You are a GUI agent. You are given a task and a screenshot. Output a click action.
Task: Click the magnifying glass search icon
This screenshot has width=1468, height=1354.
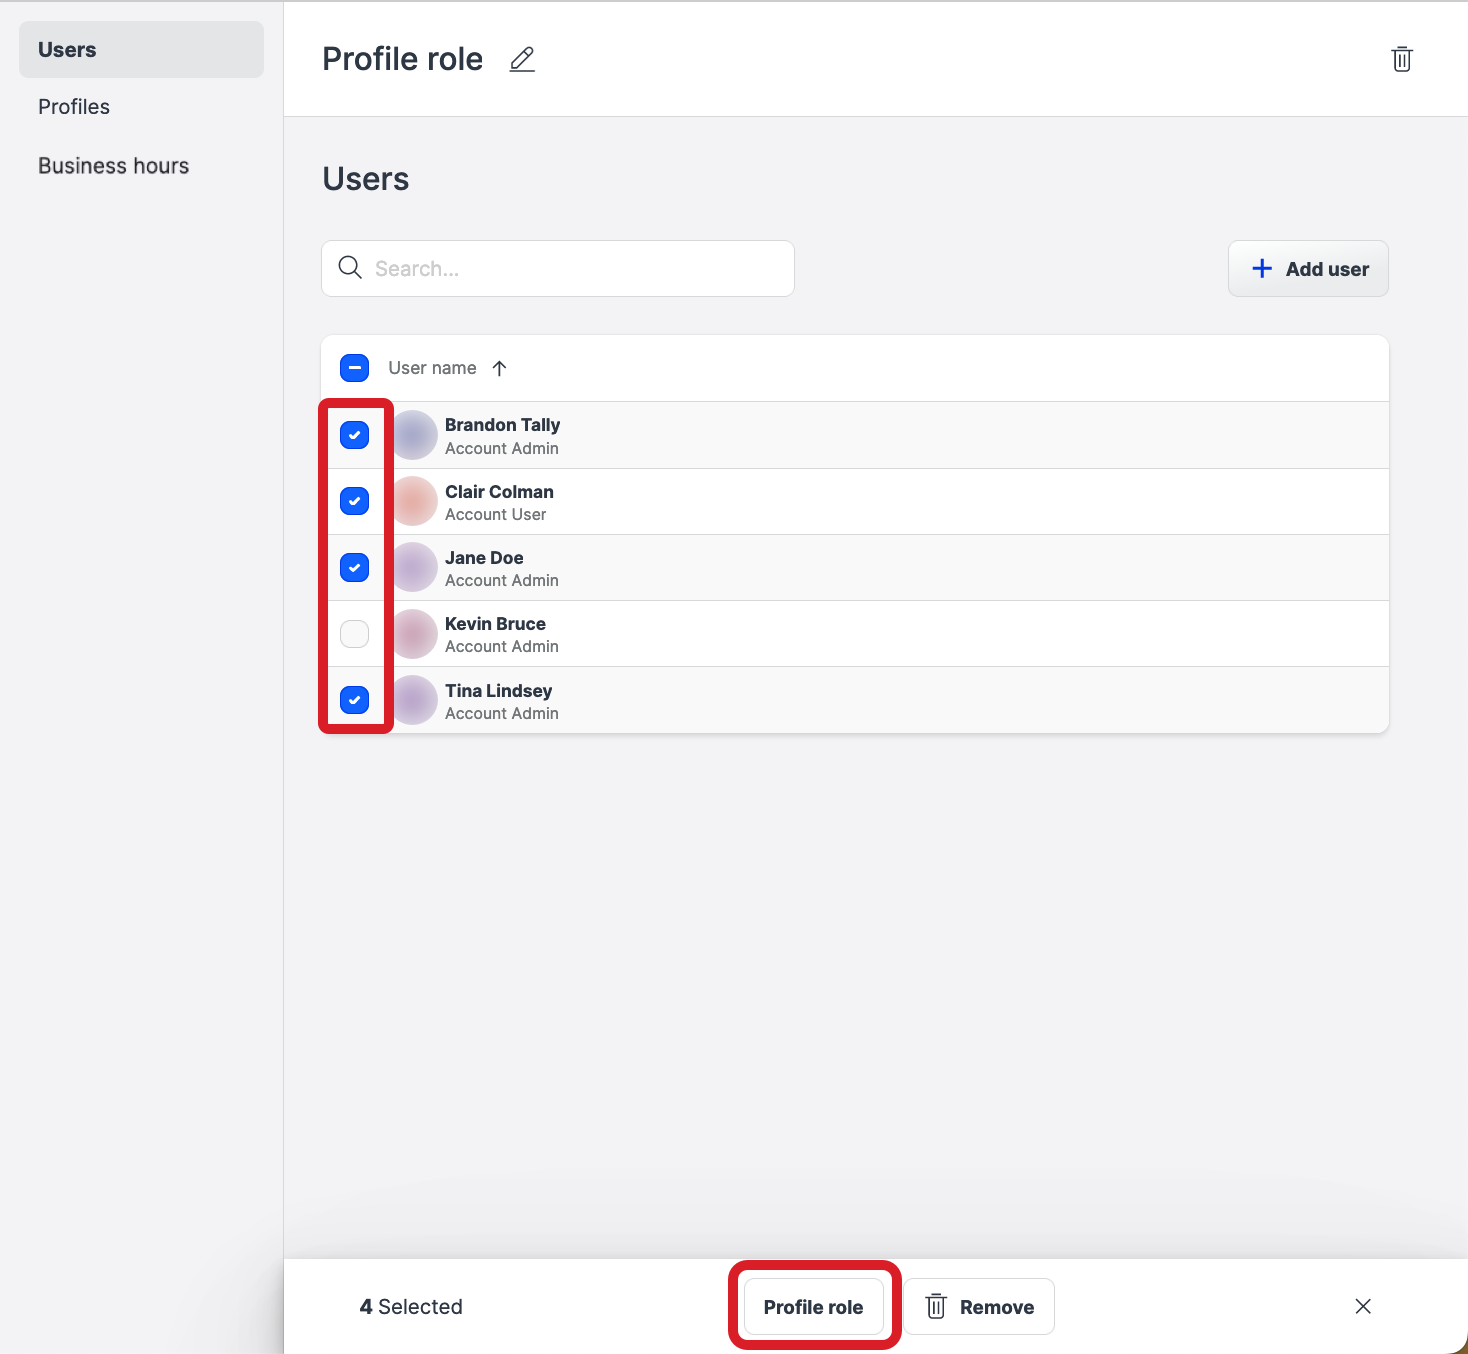click(350, 268)
